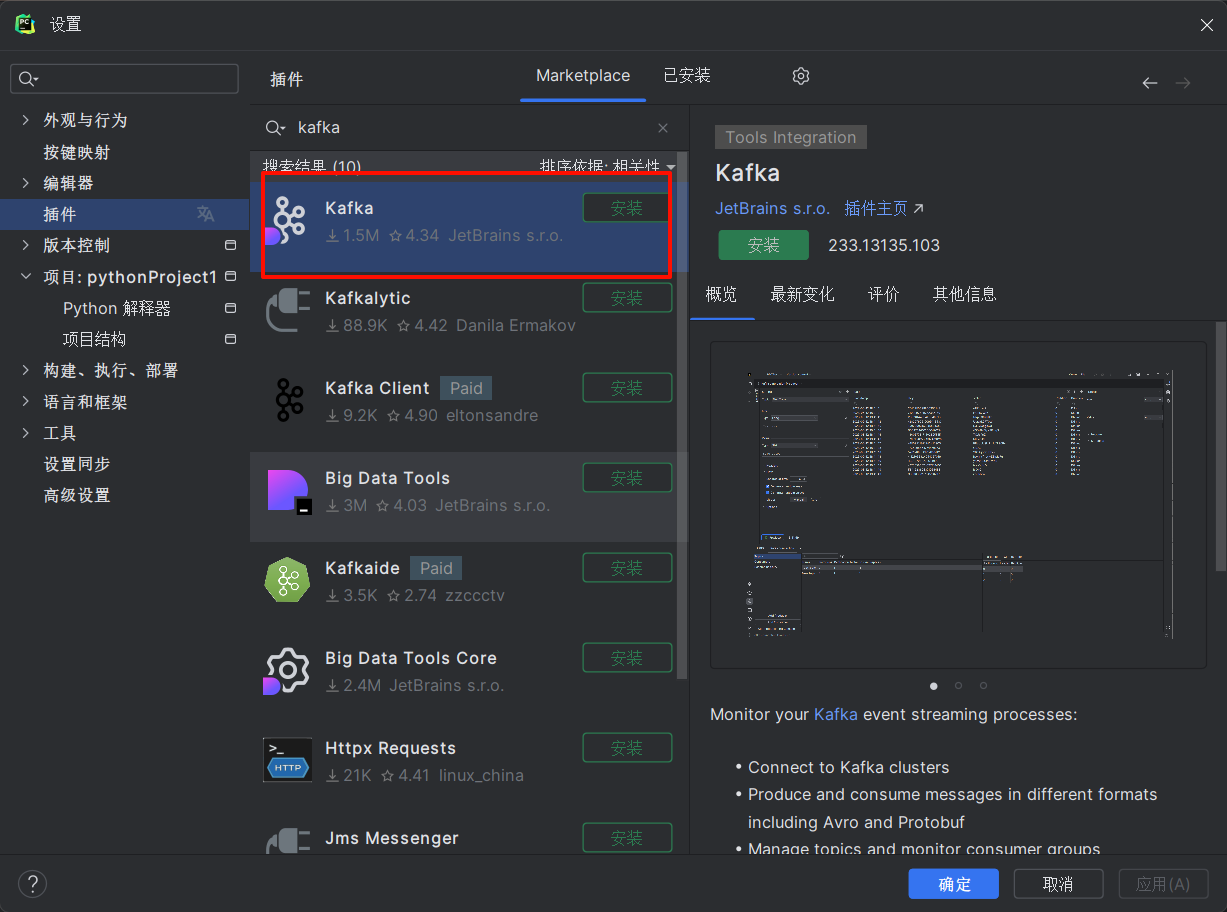The image size is (1227, 912).
Task: Open the JetBrains s.r.o. vendor link
Action: [773, 209]
